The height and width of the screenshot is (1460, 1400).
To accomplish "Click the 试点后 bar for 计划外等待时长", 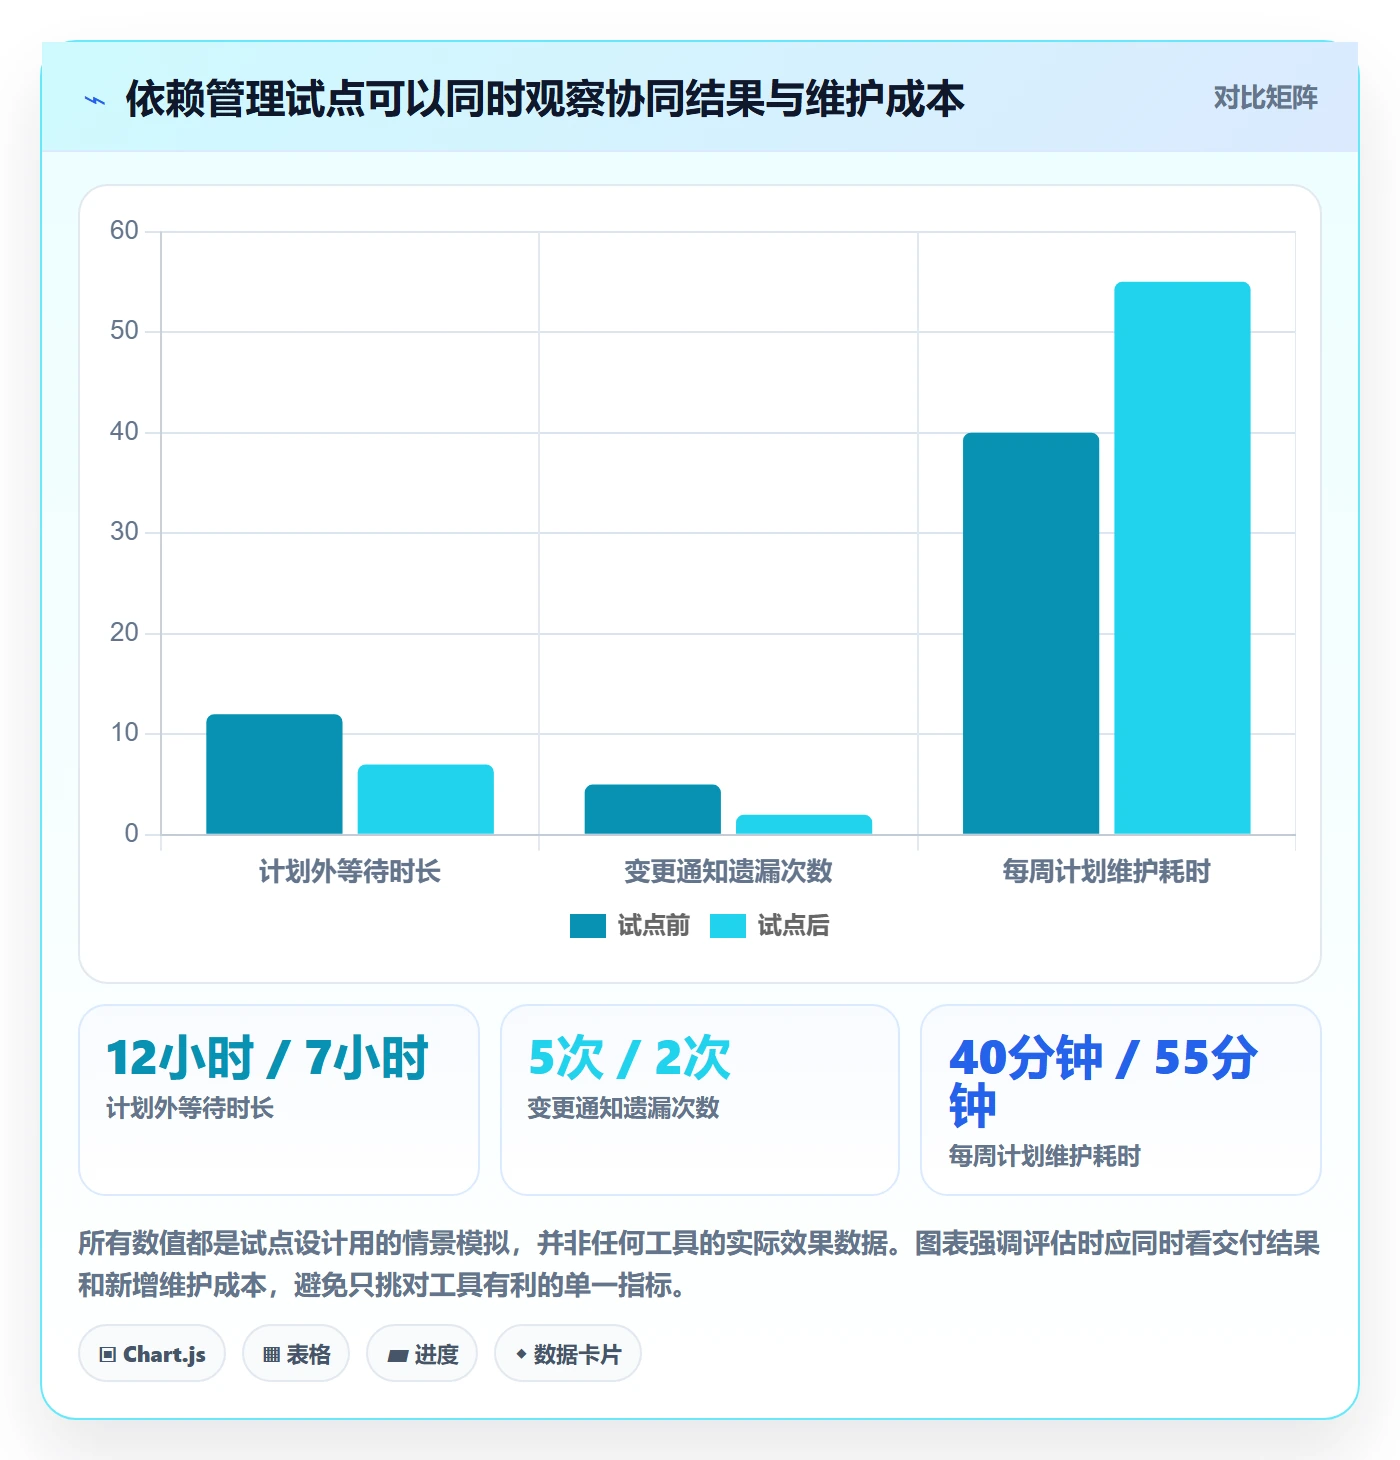I will 426,799.
